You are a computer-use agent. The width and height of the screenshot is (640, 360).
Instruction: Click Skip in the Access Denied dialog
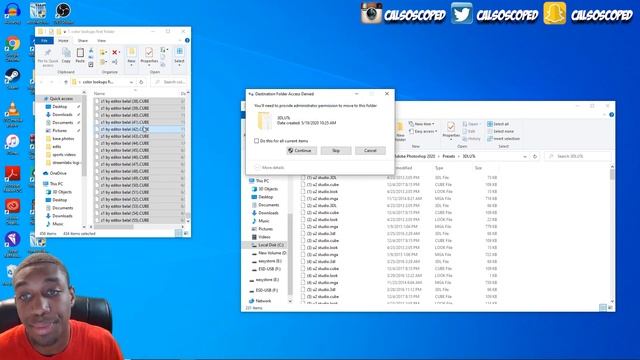coord(336,151)
